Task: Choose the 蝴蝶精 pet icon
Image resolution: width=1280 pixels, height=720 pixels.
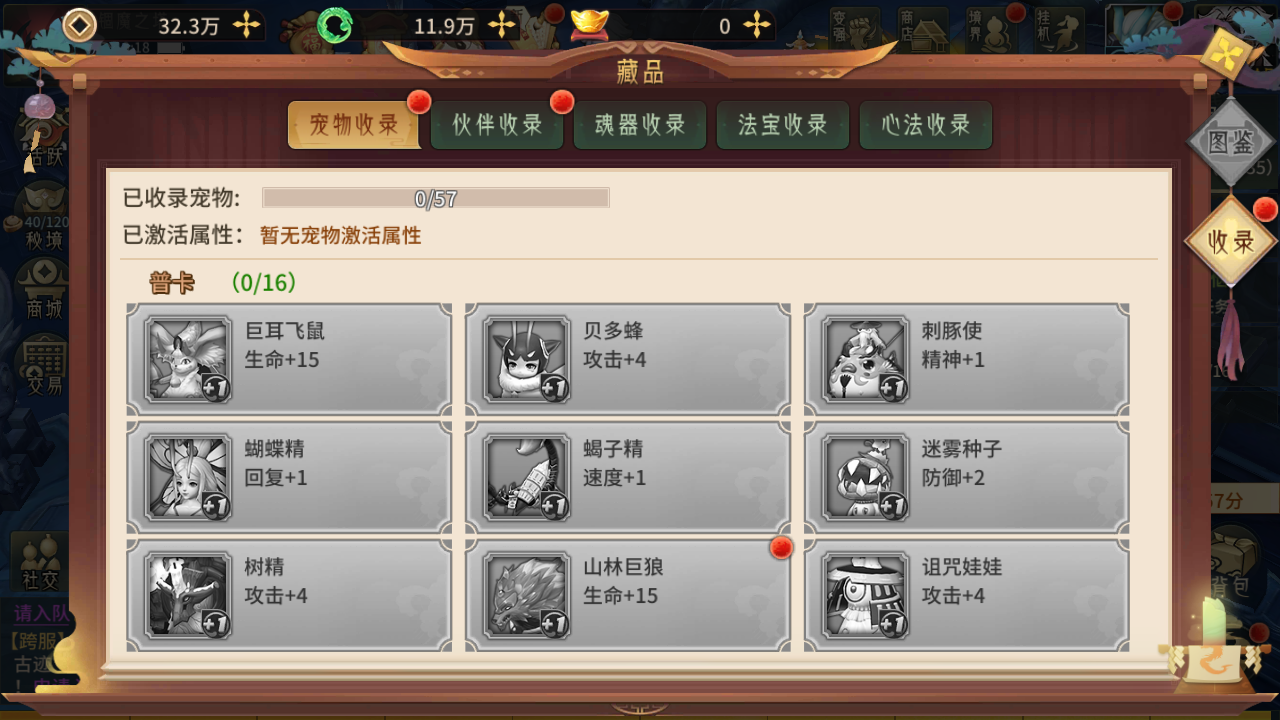Action: 188,478
